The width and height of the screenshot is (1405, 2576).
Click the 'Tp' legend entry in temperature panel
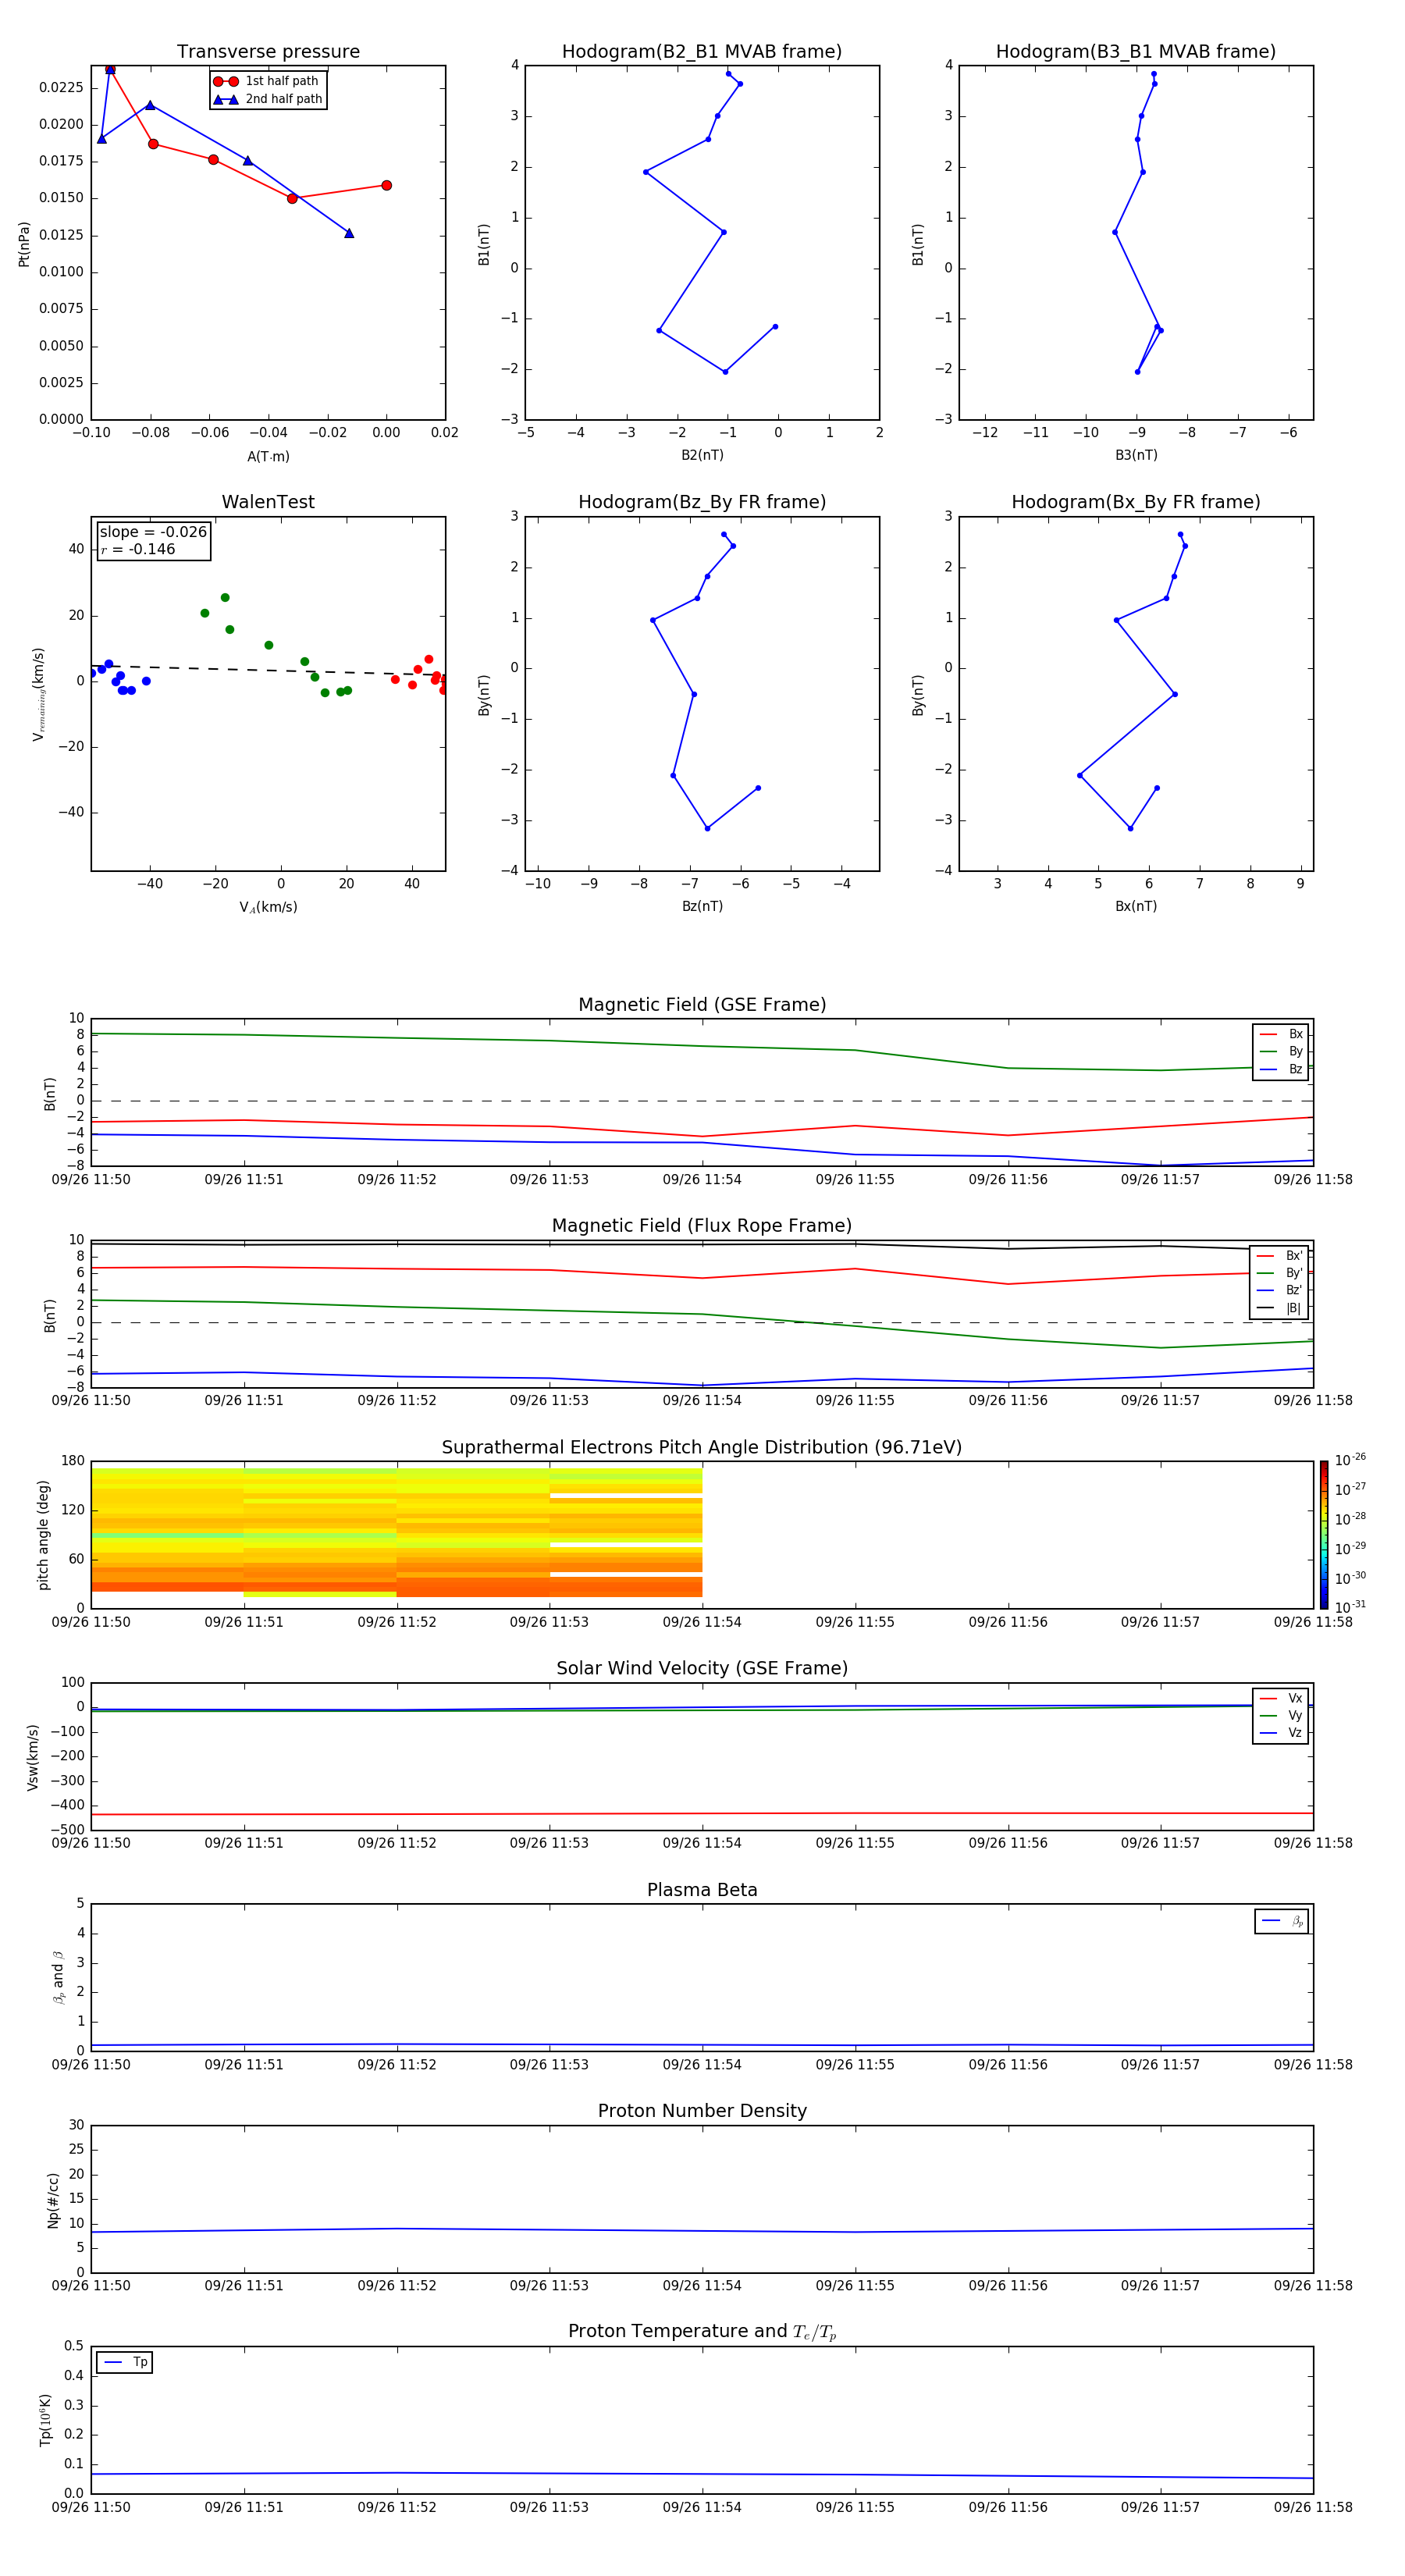click(125, 2362)
